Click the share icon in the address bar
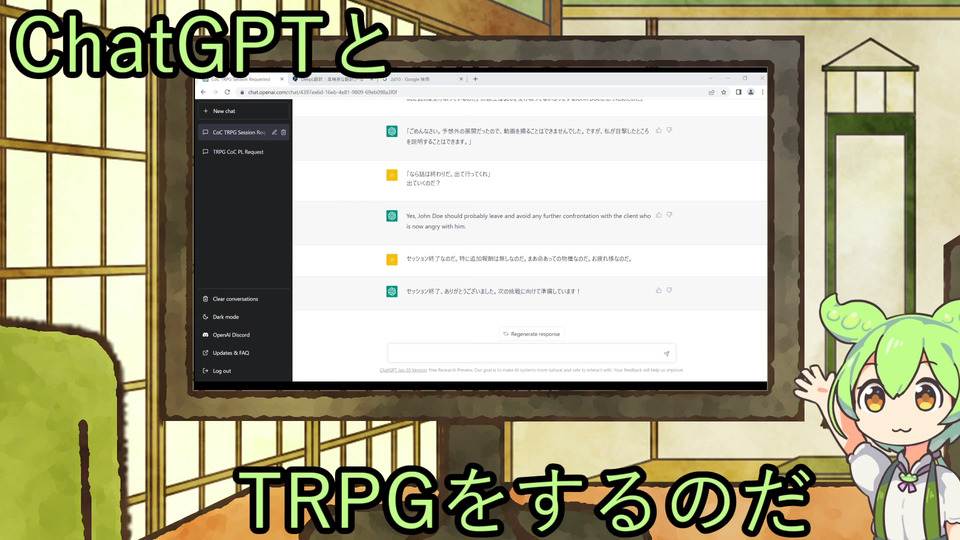This screenshot has width=960, height=540. coord(711,92)
